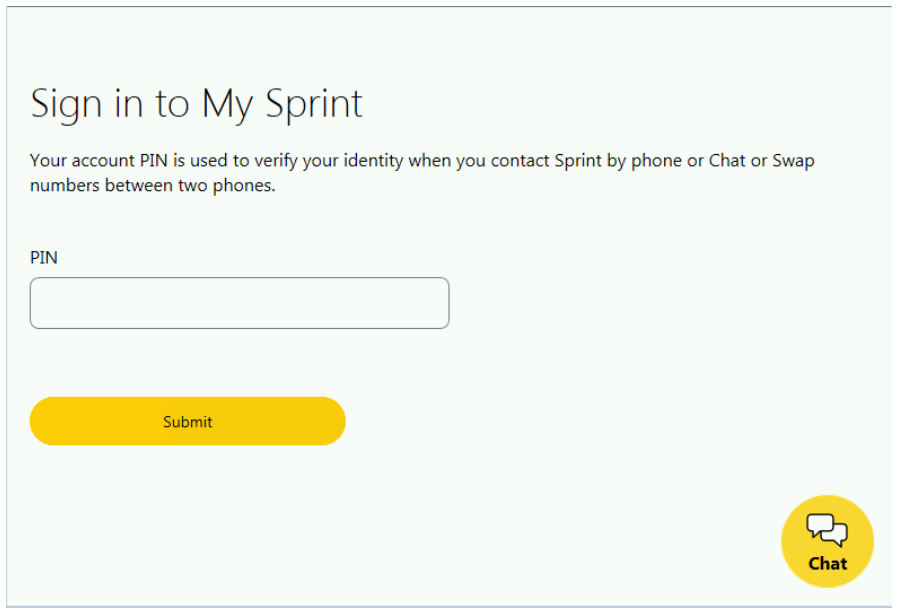The width and height of the screenshot is (903, 614).
Task: Click 'Sign in' at start of heading
Action: point(86,104)
